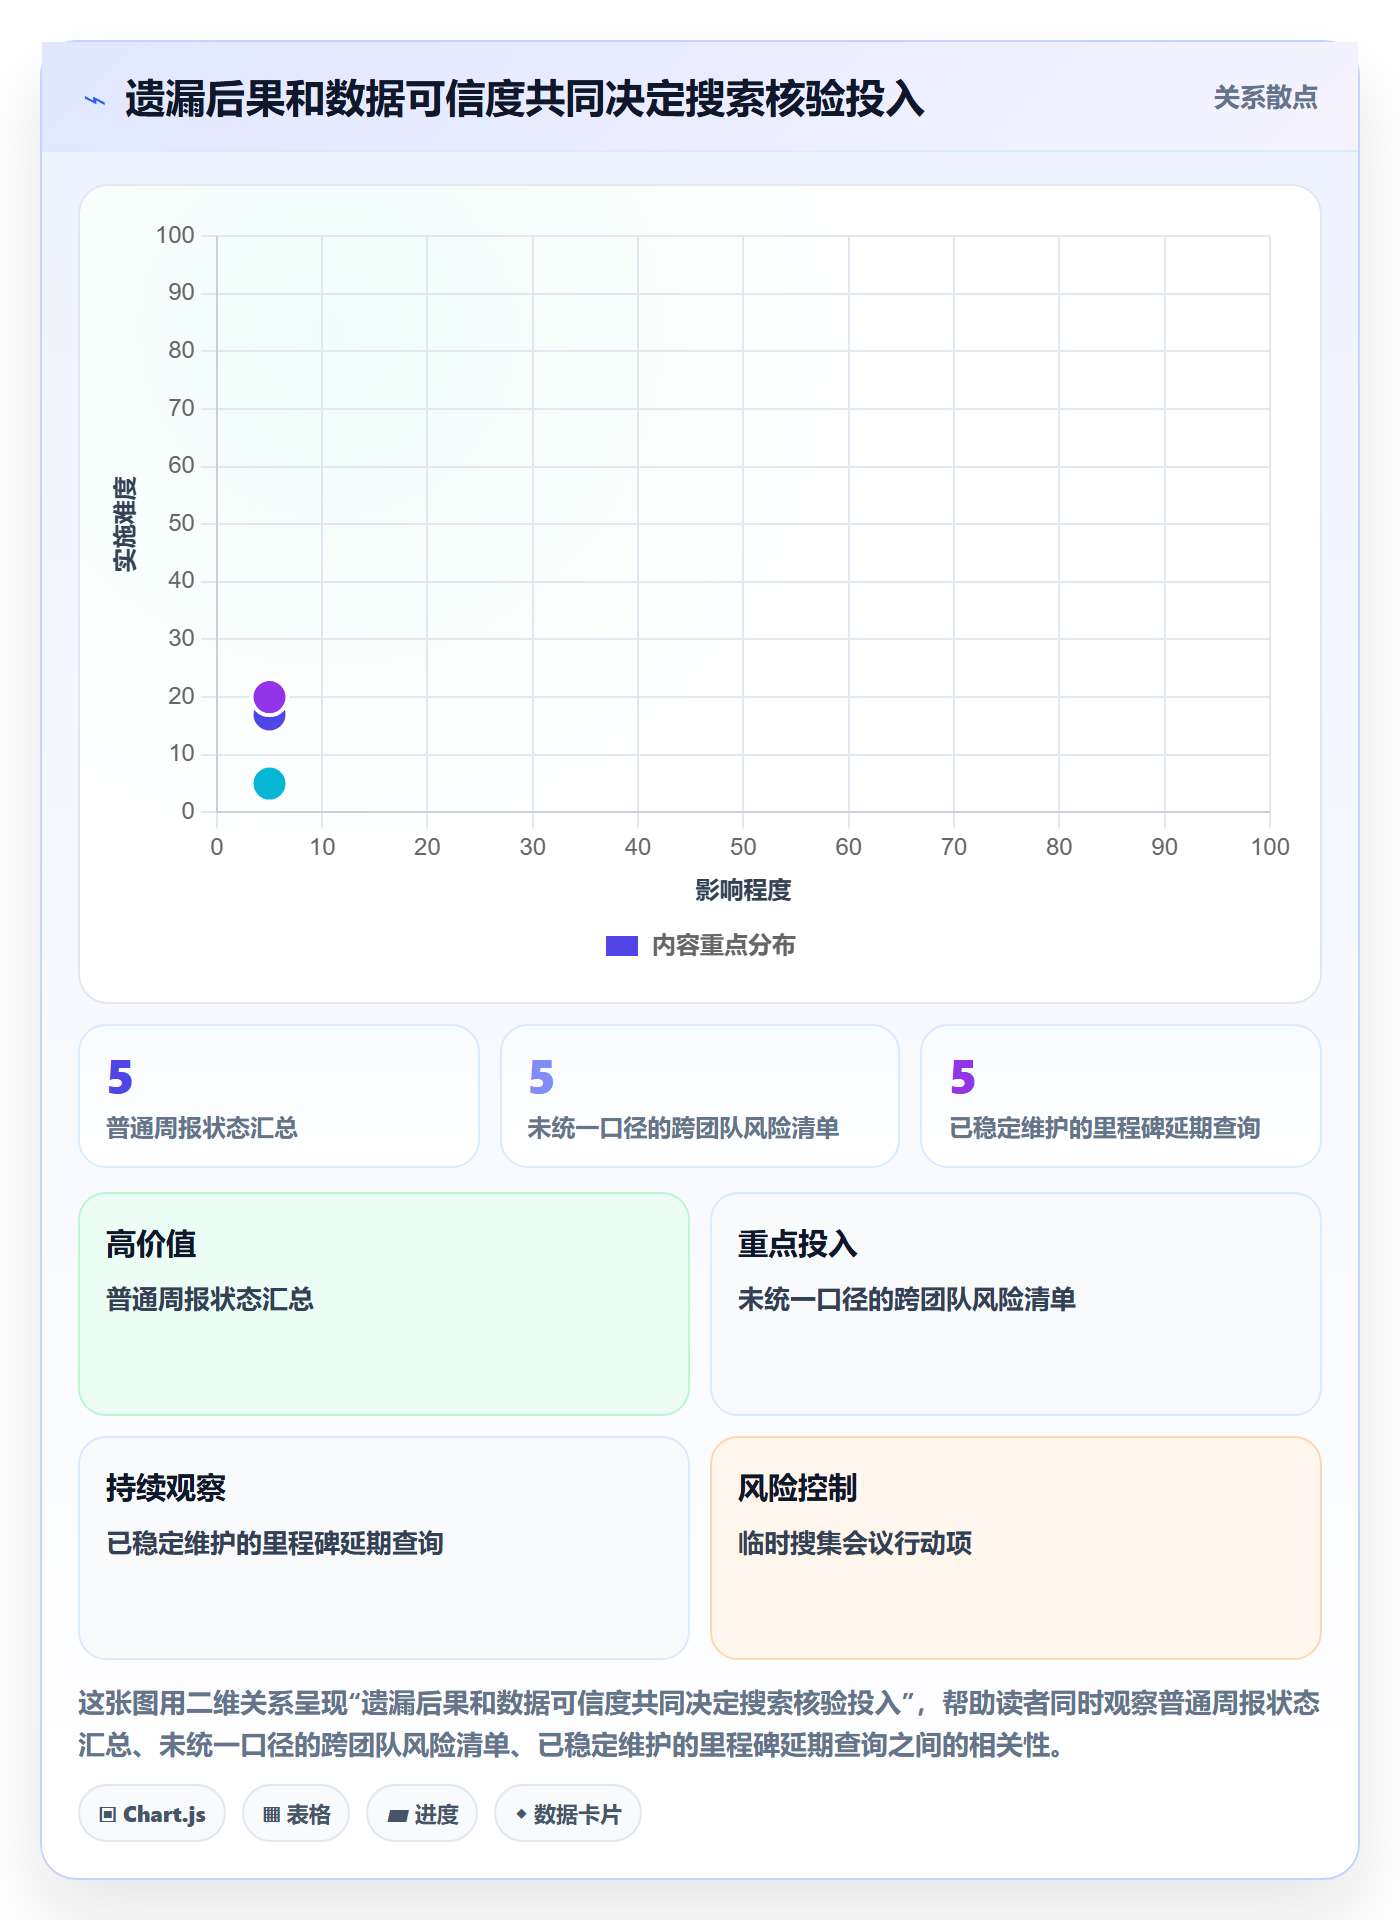1400x1920 pixels.
Task: Toggle the 内容重点分布 legend color box
Action: pos(622,946)
